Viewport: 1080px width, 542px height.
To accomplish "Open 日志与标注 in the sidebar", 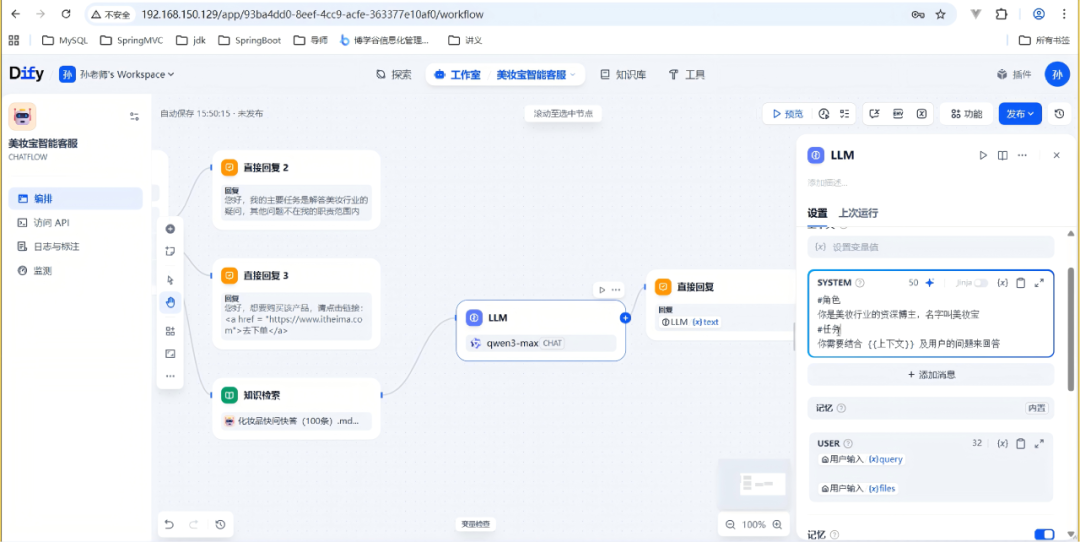I will point(56,246).
